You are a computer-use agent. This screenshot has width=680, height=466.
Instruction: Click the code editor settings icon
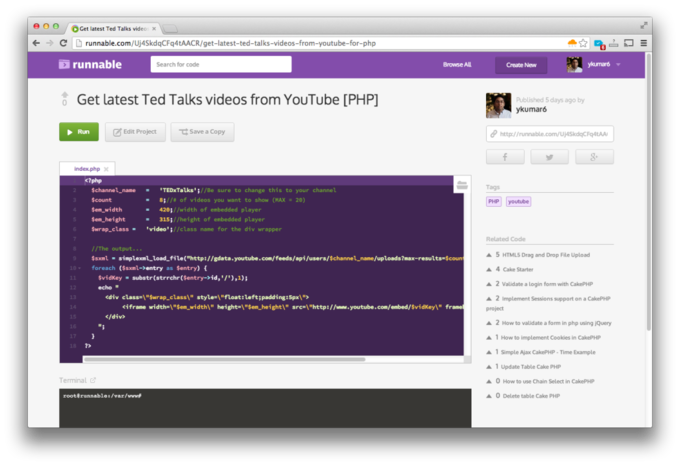[x=462, y=185]
